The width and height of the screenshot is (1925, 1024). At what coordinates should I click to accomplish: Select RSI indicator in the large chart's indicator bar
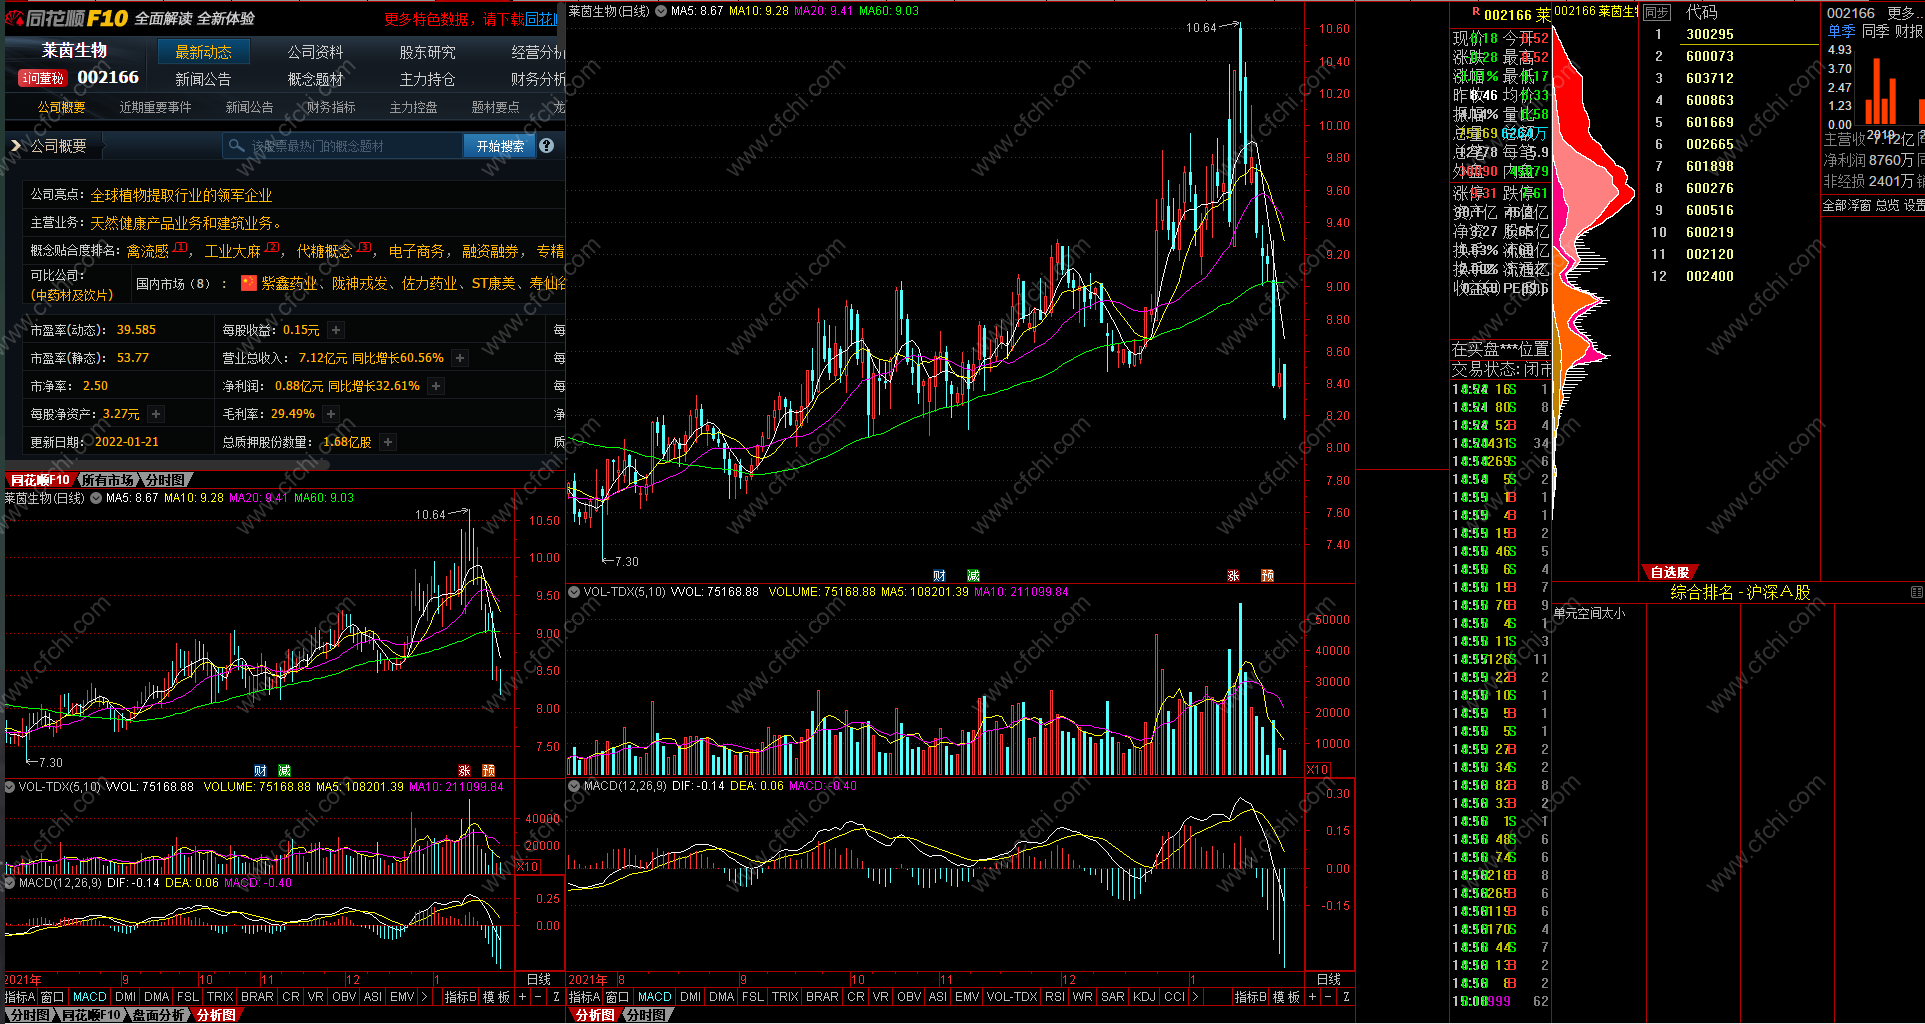(1054, 997)
